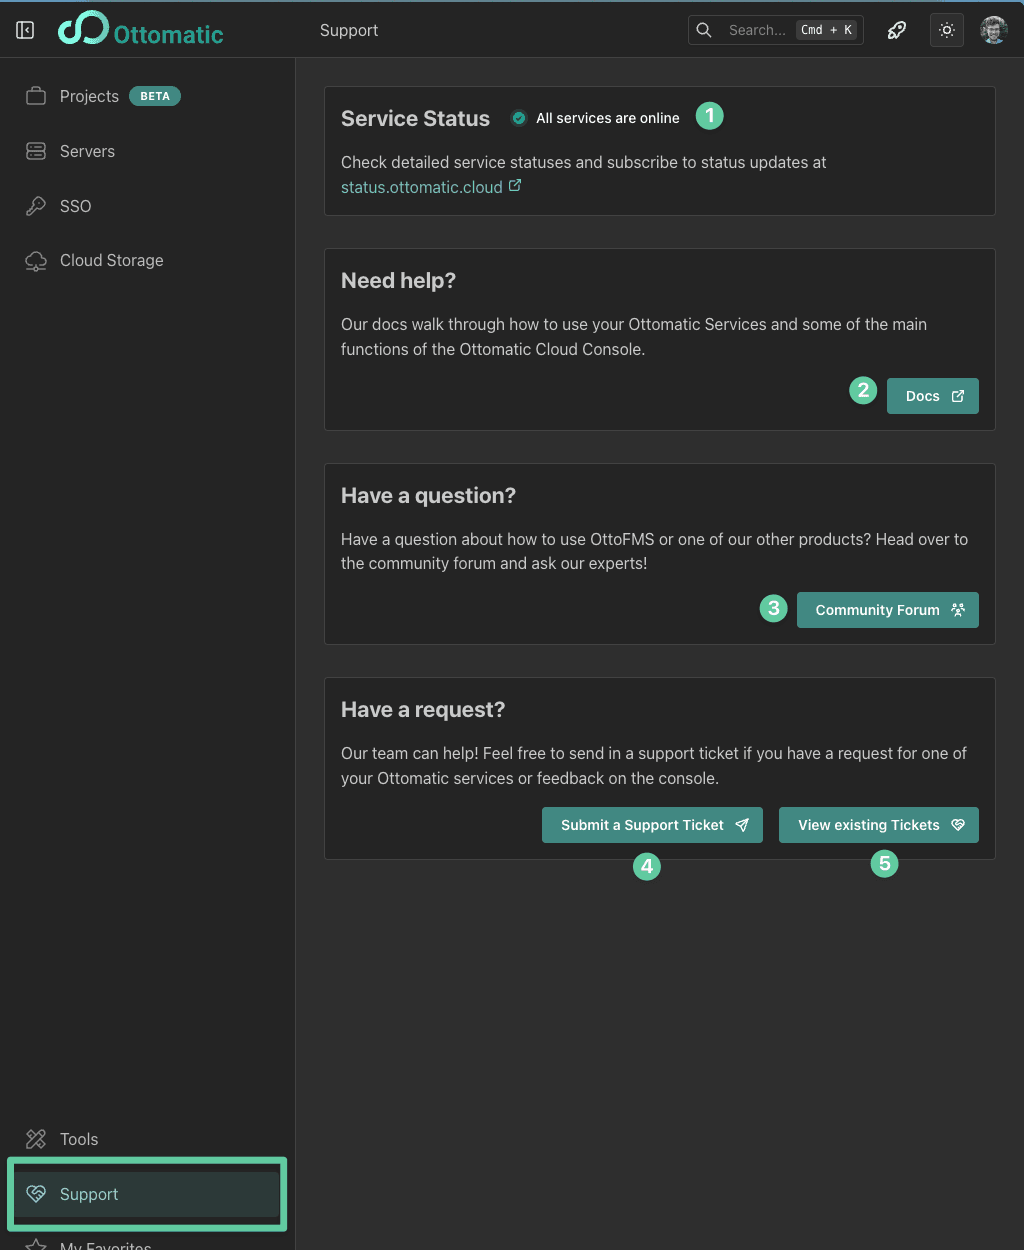Open the user avatar menu
This screenshot has height=1250, width=1024.
point(993,30)
